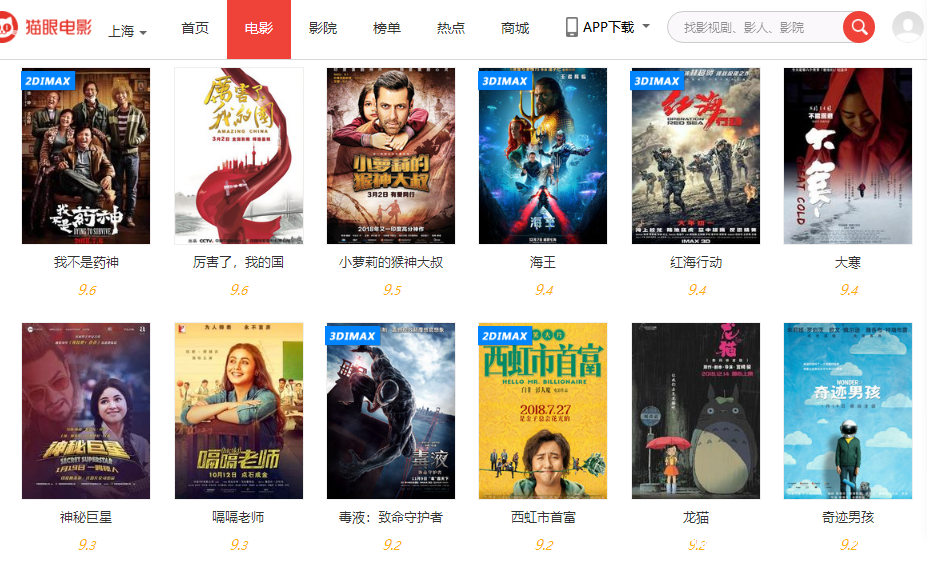Expand the 上海 city dropdown
This screenshot has width=927, height=564.
point(127,31)
